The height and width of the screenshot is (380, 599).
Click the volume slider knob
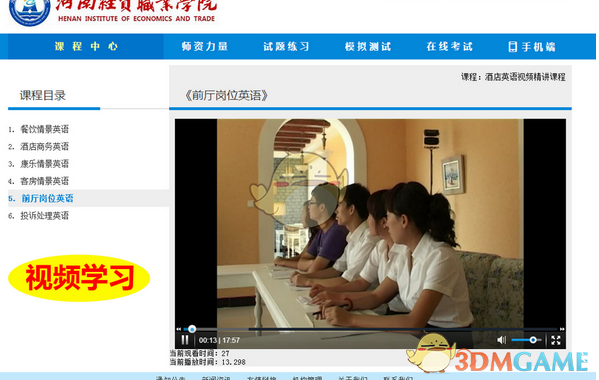click(533, 340)
